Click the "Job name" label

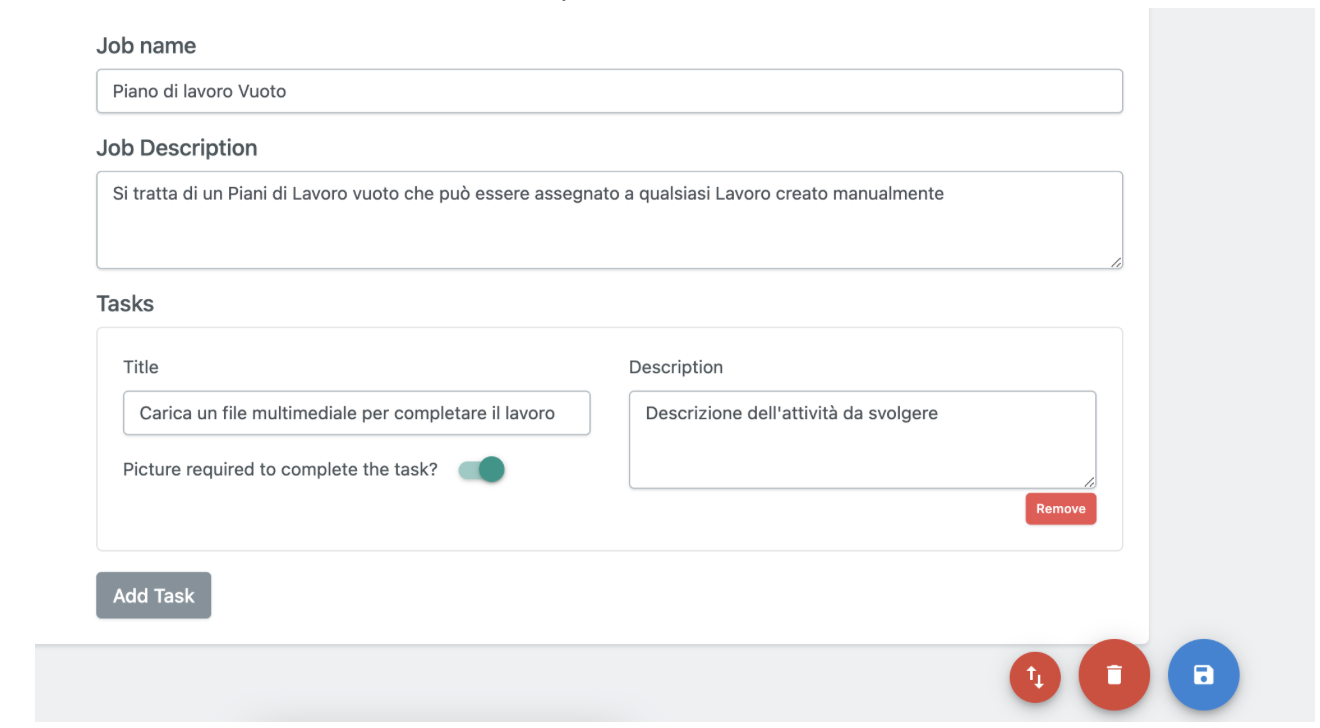(146, 46)
